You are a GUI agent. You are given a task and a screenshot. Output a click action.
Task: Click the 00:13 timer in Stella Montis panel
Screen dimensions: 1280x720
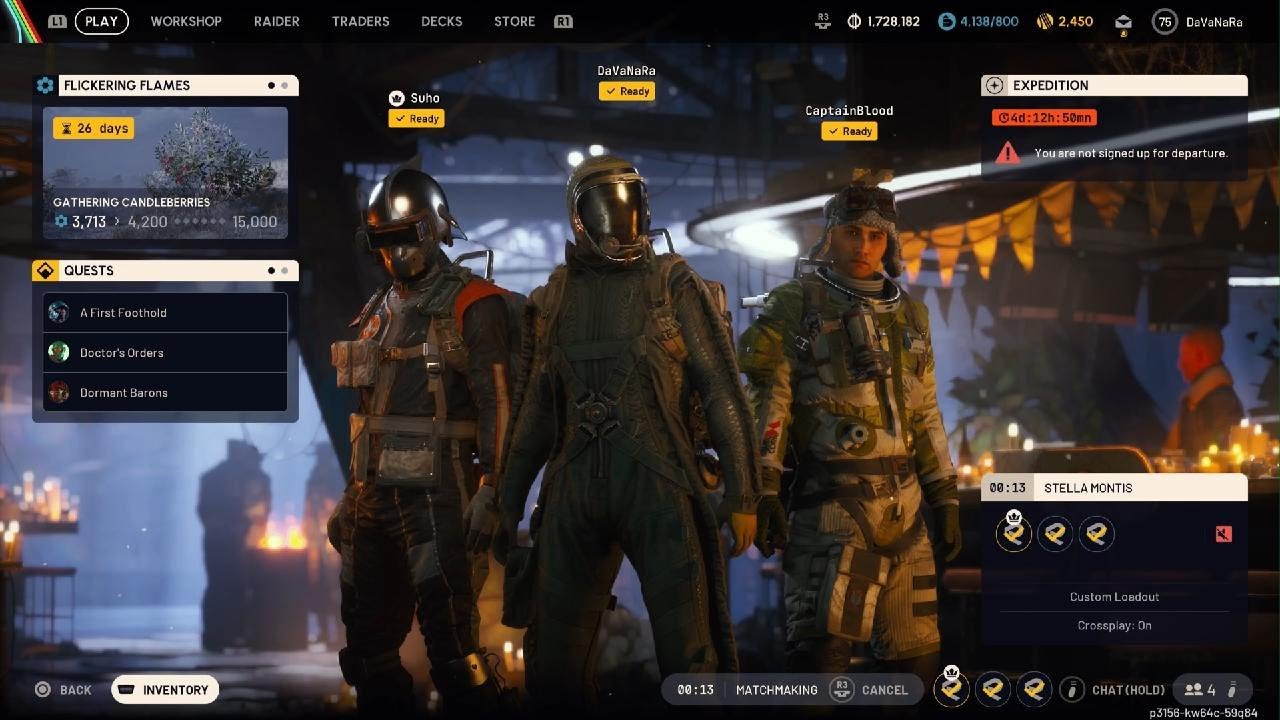1007,488
